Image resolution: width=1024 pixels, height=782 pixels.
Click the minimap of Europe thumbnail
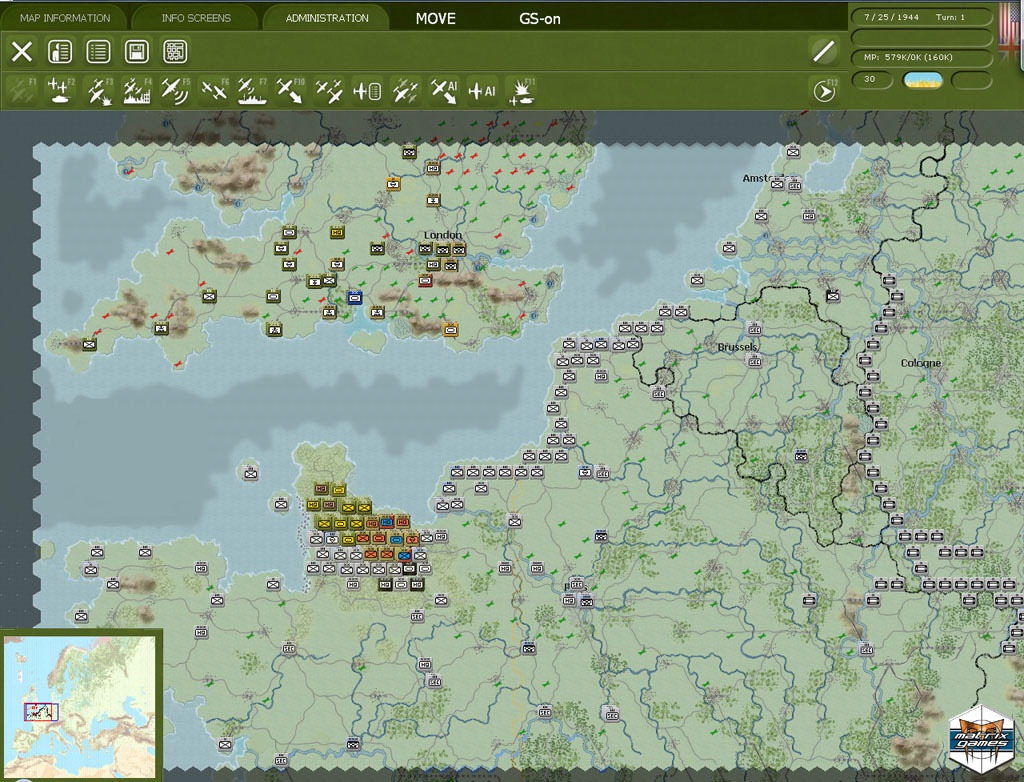[80, 705]
